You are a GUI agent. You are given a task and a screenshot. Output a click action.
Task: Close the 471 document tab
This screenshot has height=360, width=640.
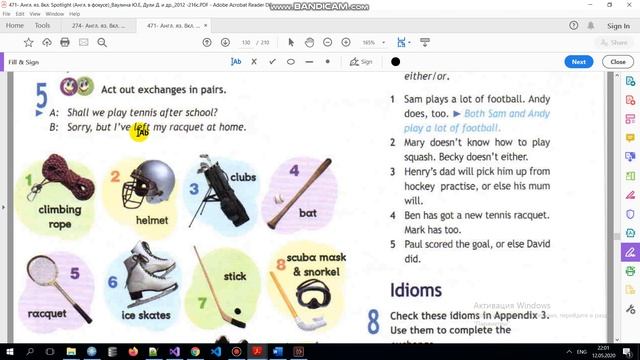(x=206, y=25)
